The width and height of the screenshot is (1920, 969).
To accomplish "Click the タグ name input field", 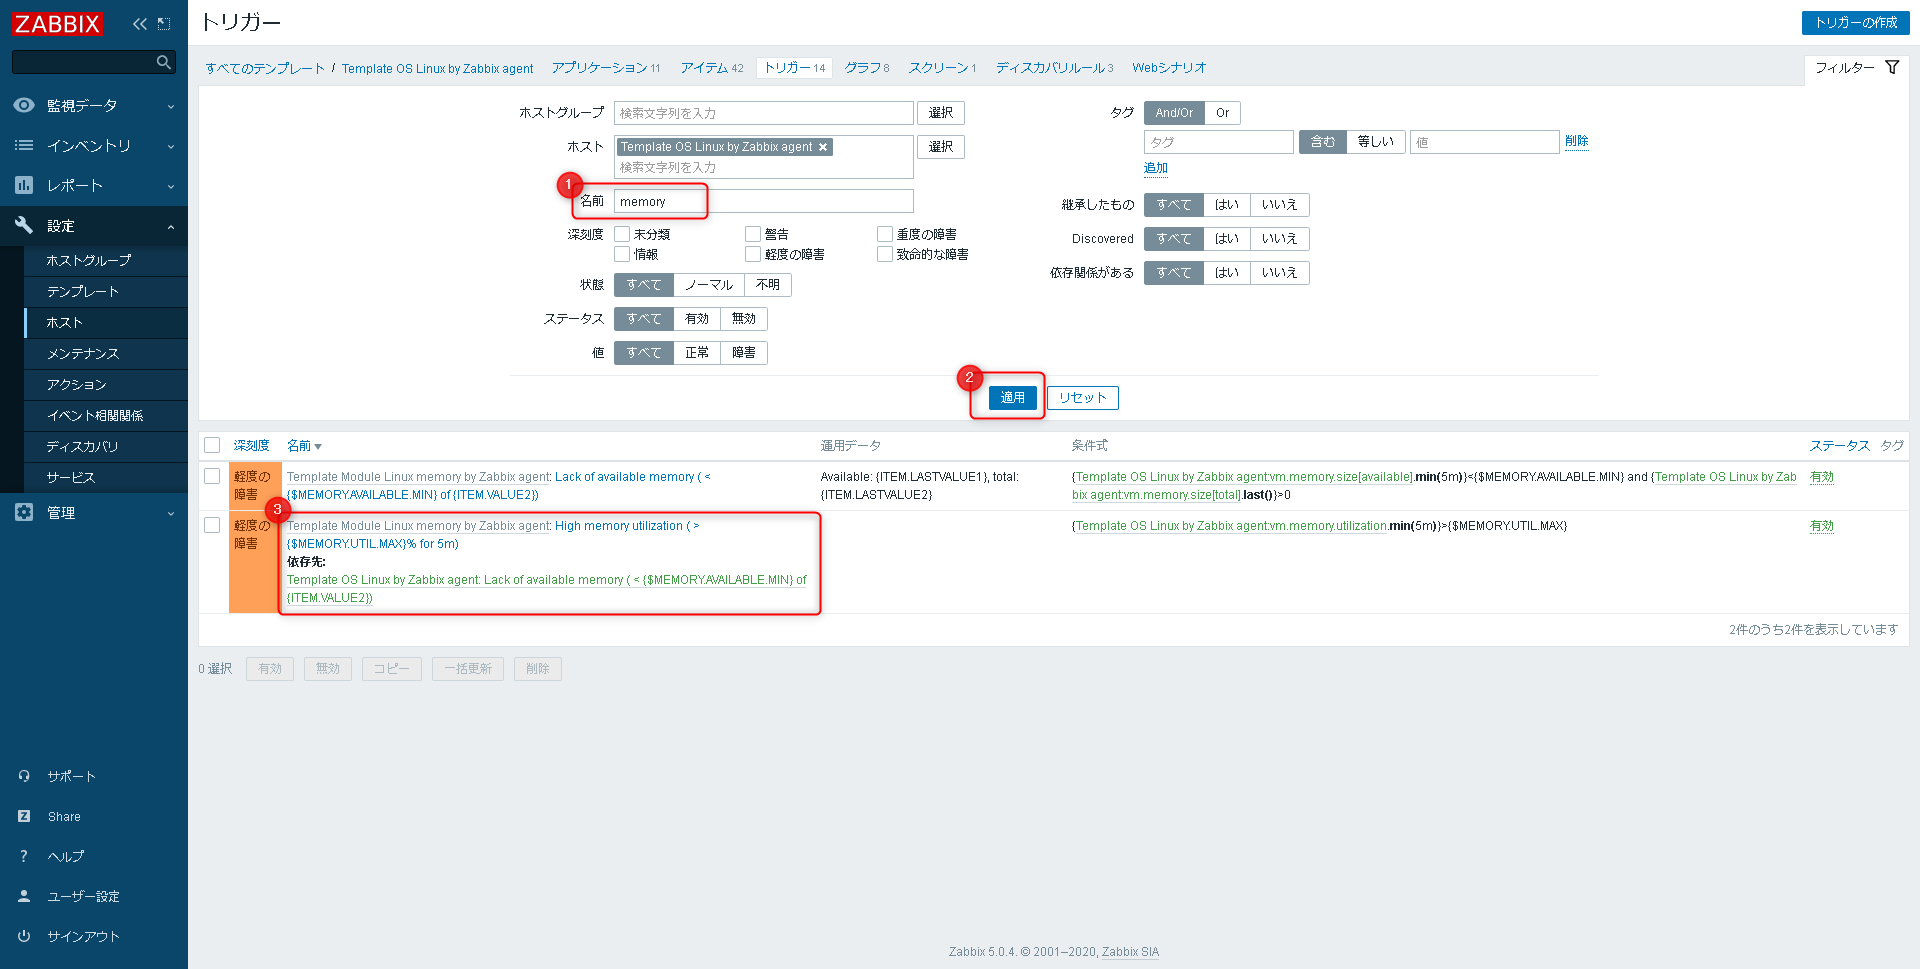I will tap(1219, 142).
